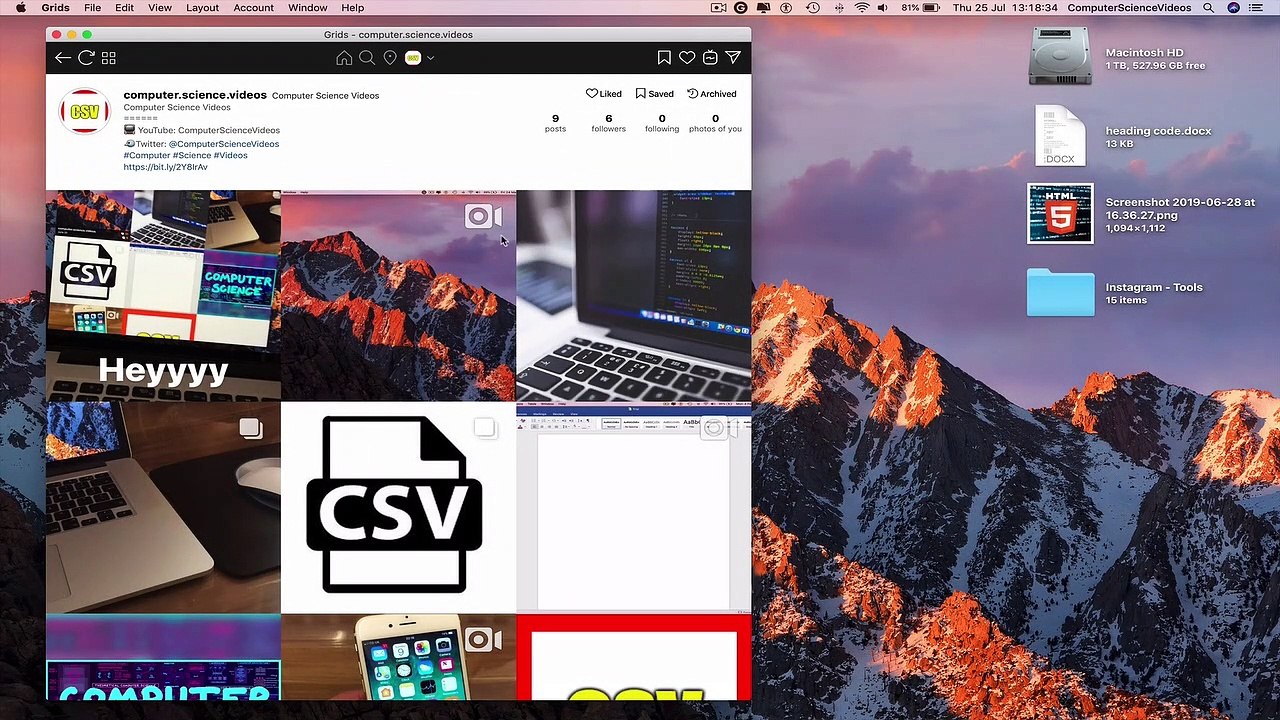Open the displays monitor menu bar icon

point(764,8)
